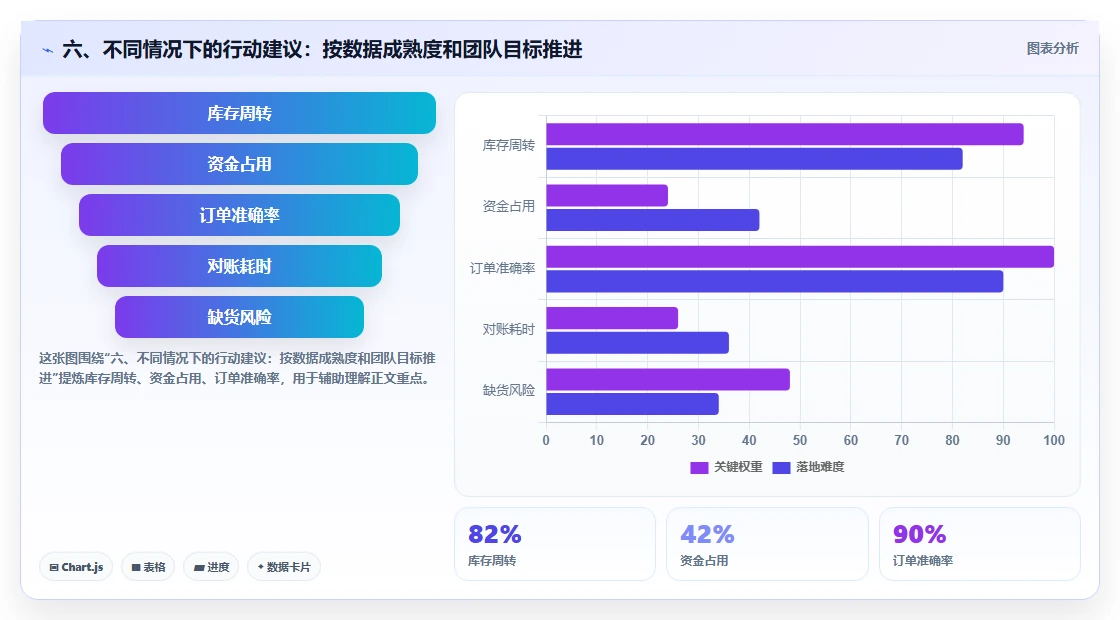Click the 进度 tag chip
Viewport: 1120px width, 620px height.
[211, 567]
